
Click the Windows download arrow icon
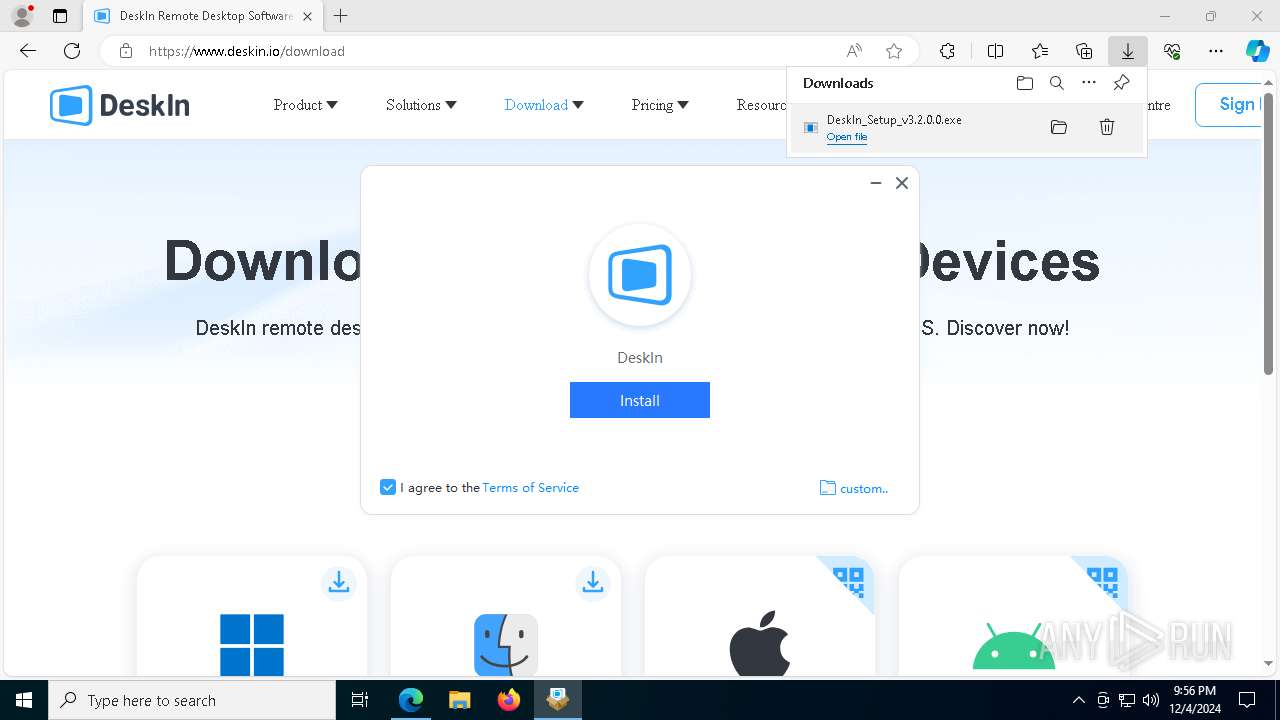[x=339, y=582]
